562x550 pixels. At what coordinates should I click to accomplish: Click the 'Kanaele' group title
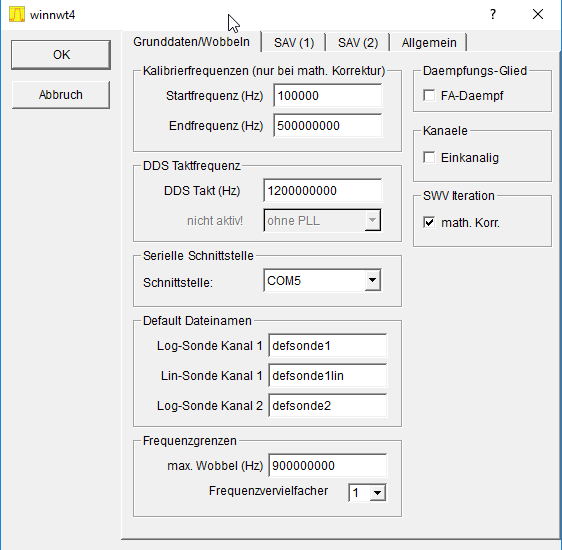click(445, 130)
